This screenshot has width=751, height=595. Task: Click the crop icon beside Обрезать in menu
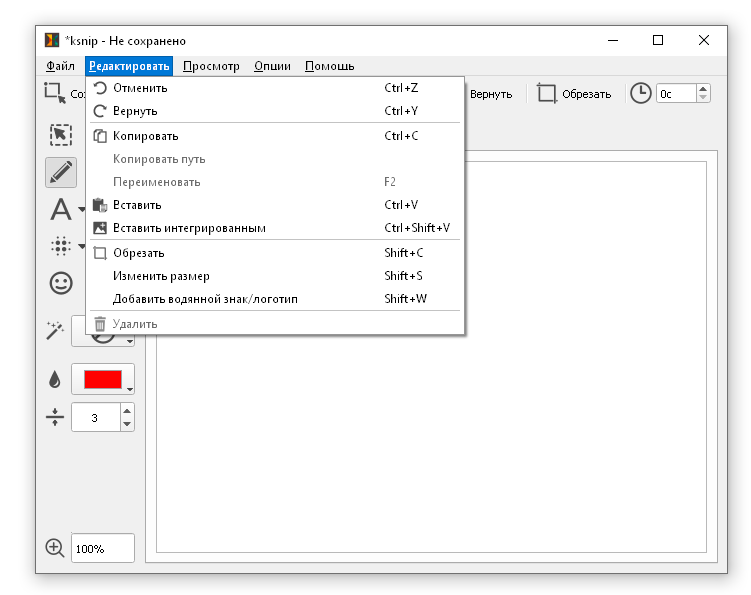point(100,253)
